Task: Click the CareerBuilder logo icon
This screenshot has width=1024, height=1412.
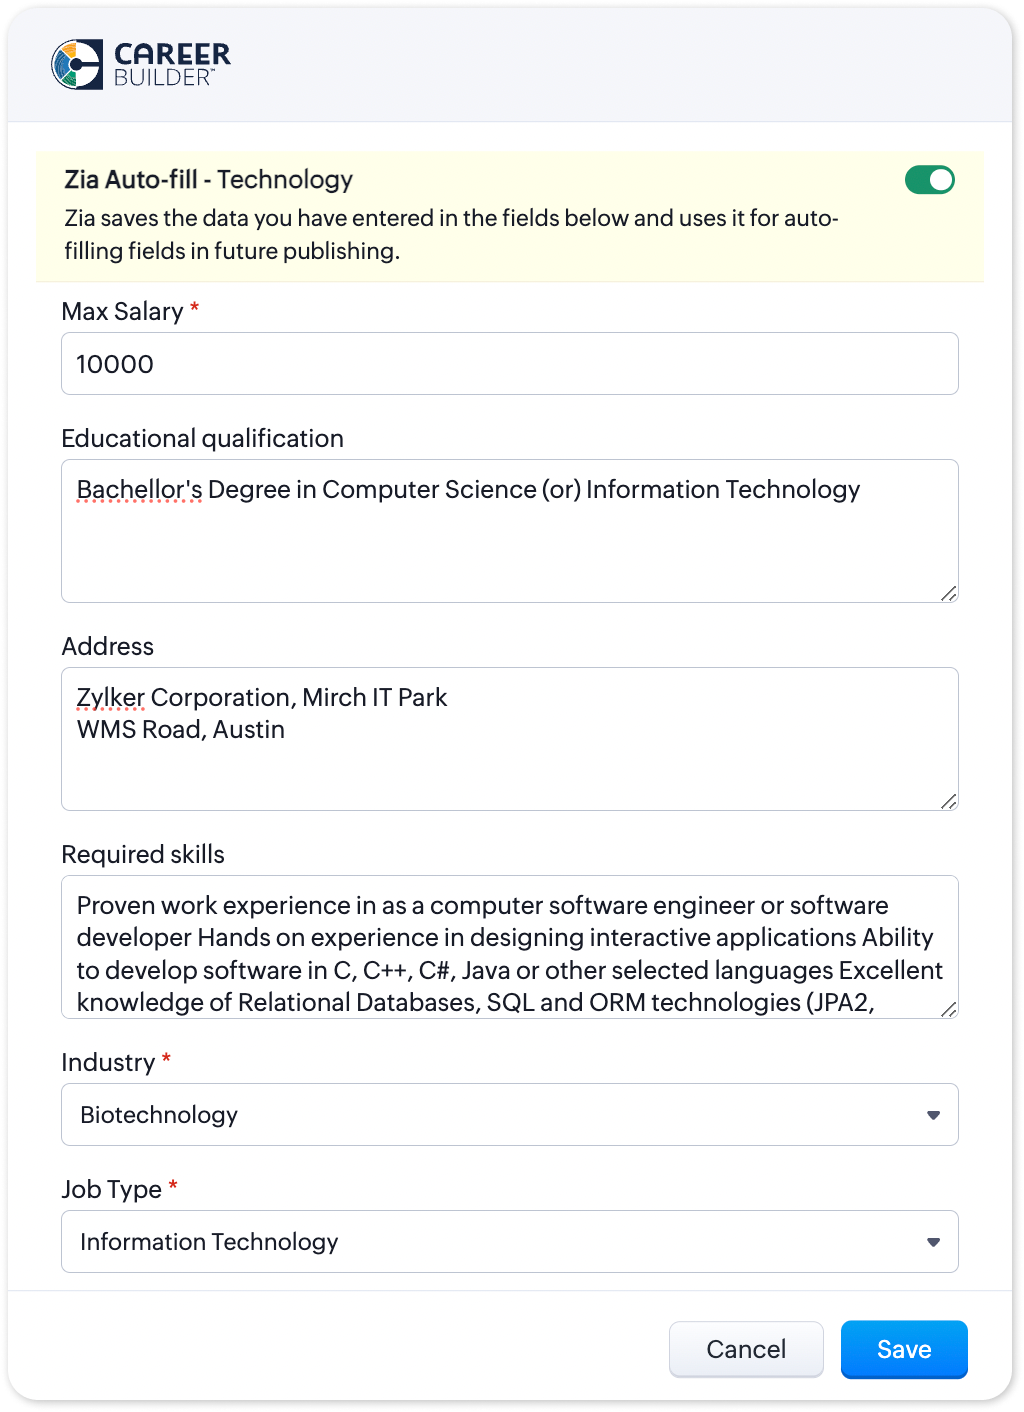Action: click(x=77, y=65)
